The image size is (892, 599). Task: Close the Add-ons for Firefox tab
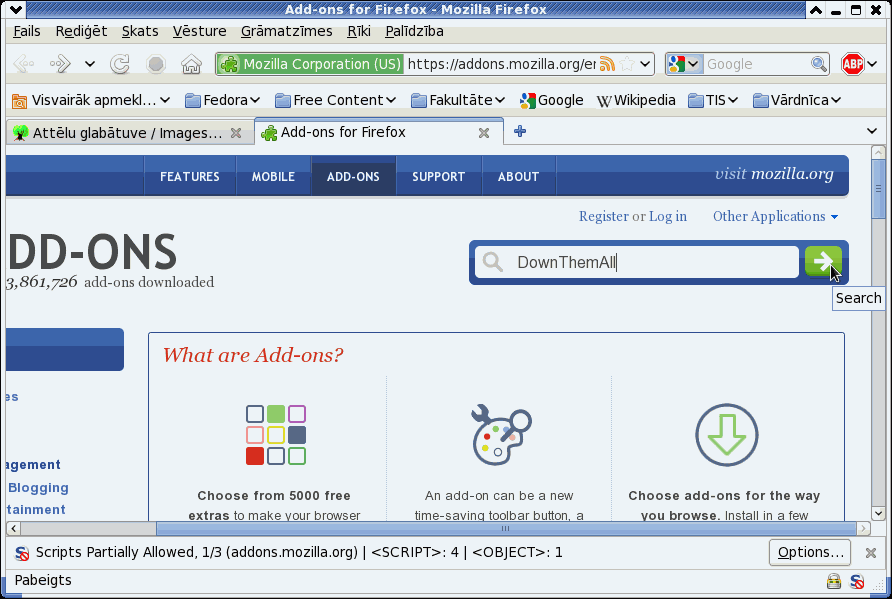484,133
